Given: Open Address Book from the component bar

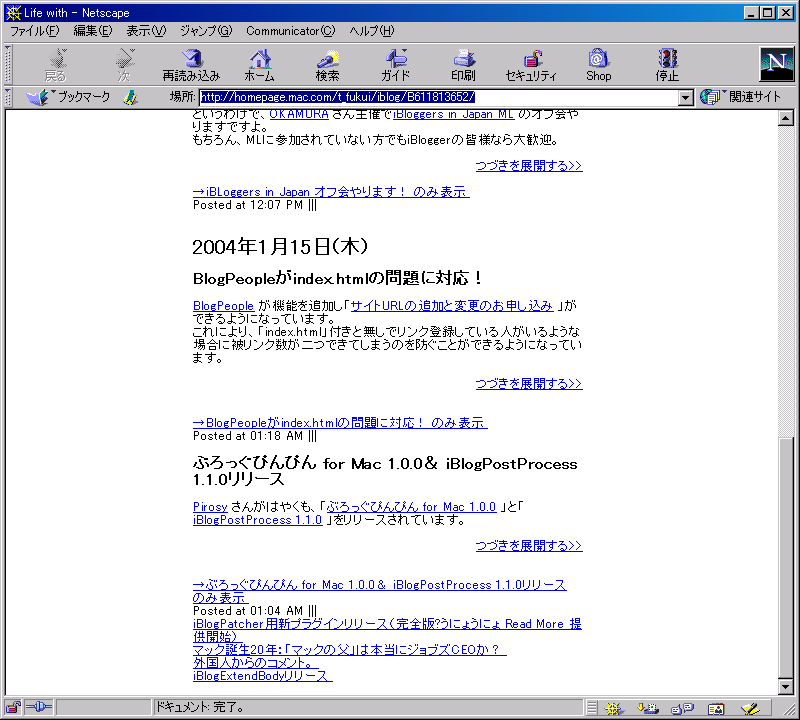Looking at the screenshot, I should (x=716, y=708).
